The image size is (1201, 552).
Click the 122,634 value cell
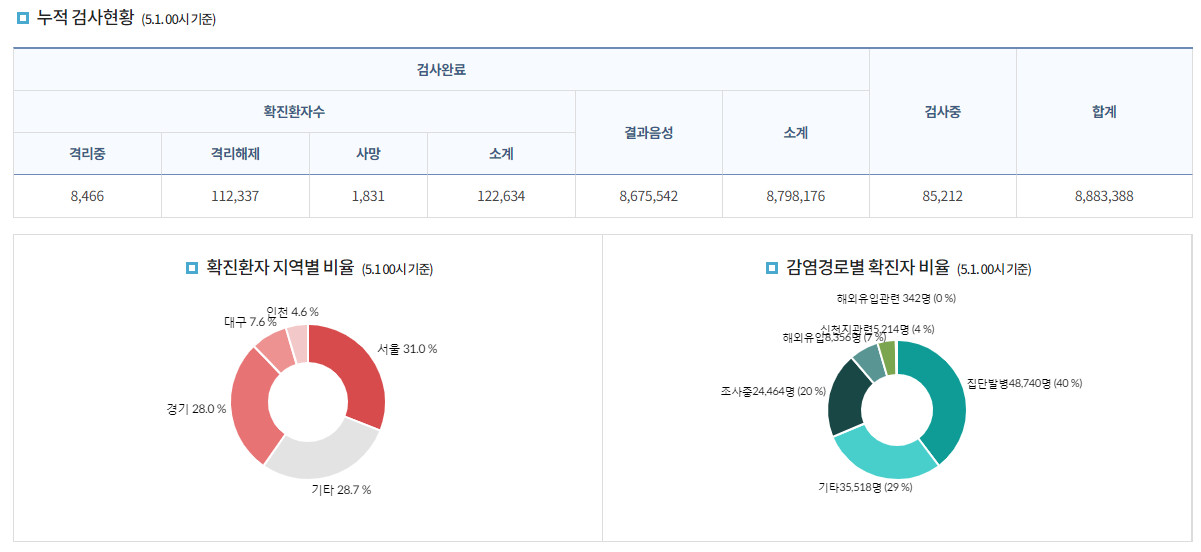click(501, 196)
